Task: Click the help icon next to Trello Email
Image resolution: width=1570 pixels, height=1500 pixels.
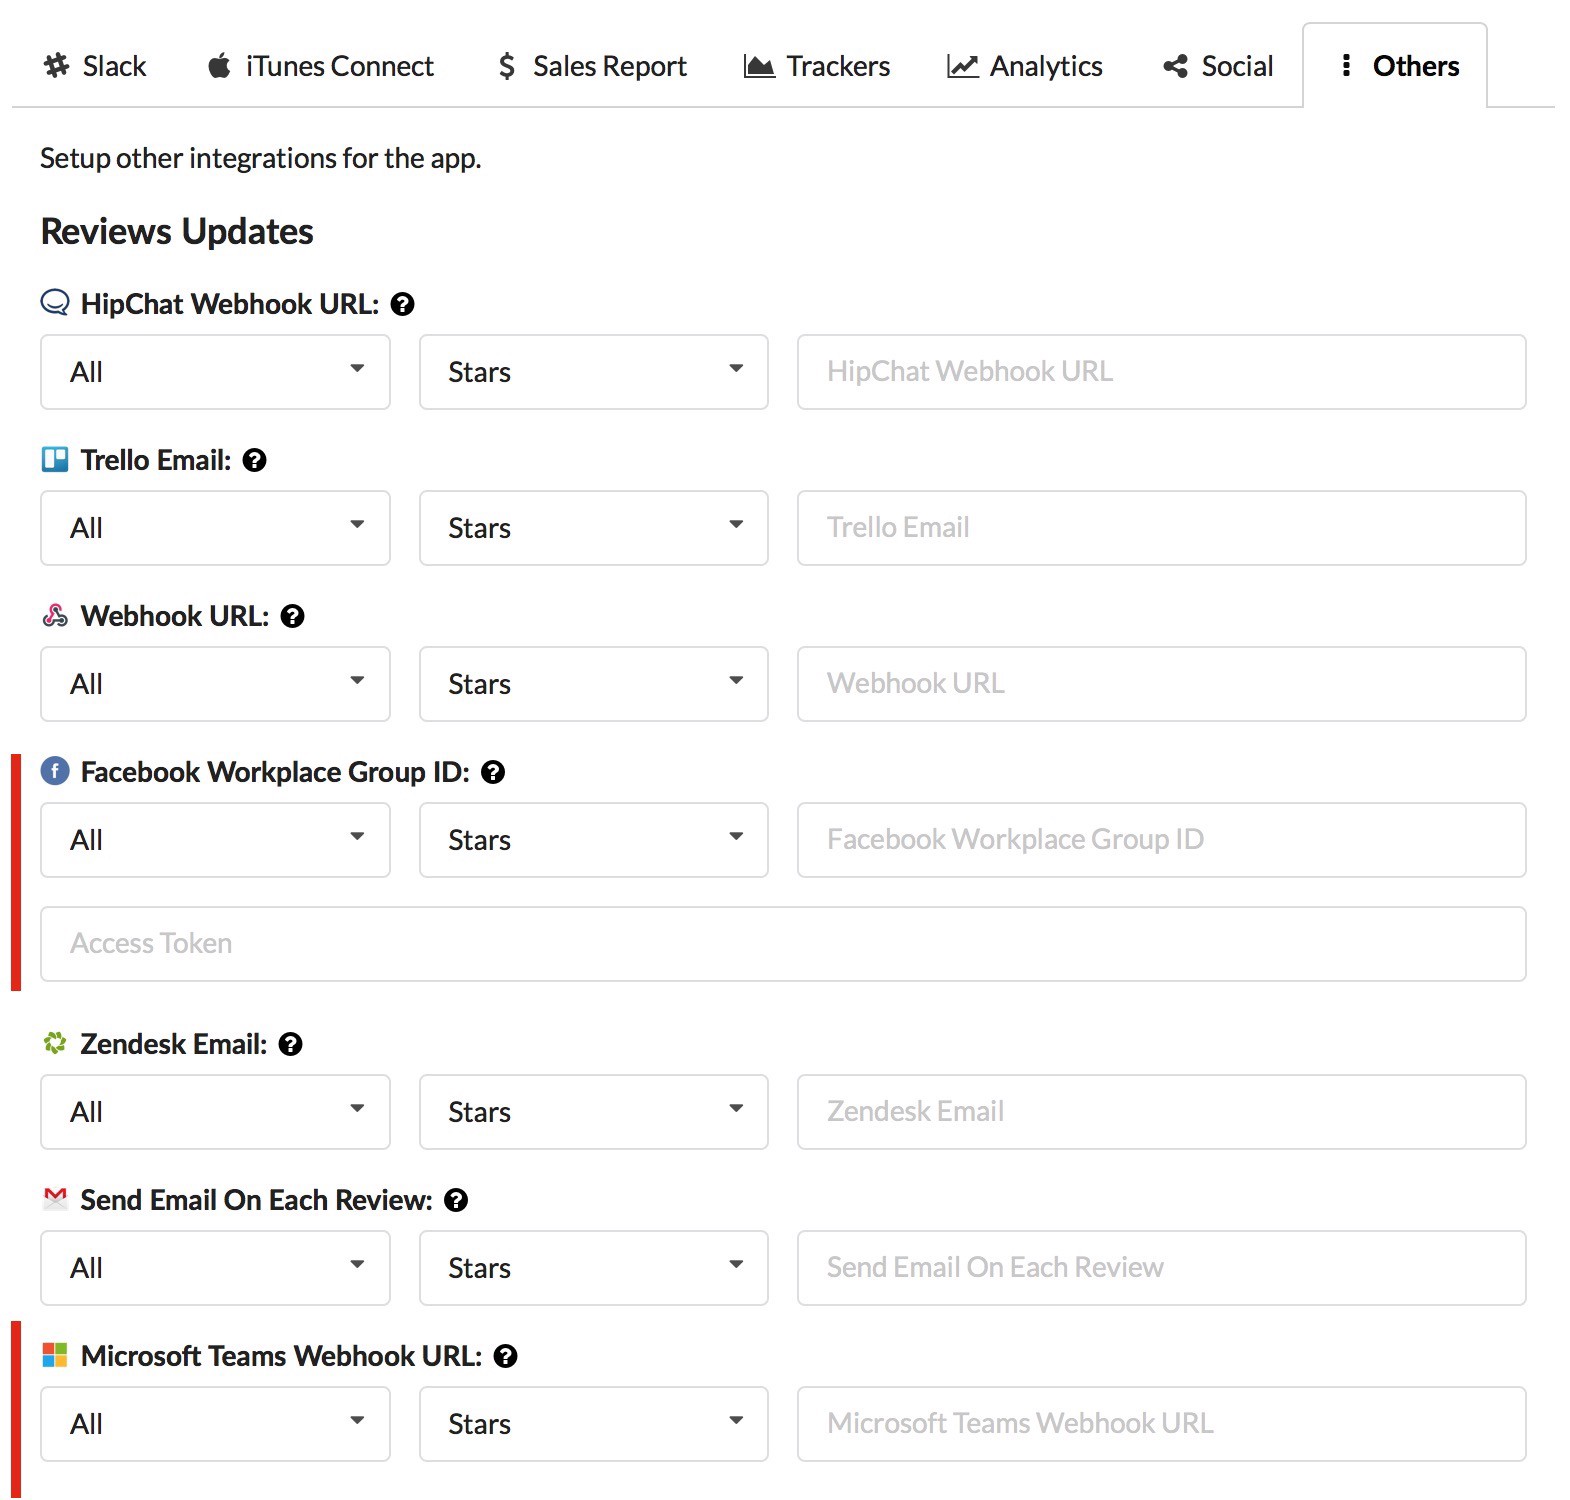Action: coord(255,460)
